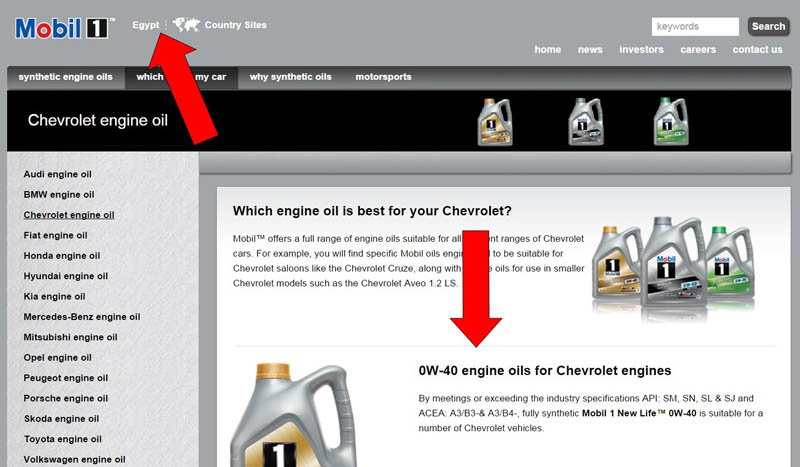800x467 pixels.
Task: Go to the motorsports tab
Action: [383, 77]
